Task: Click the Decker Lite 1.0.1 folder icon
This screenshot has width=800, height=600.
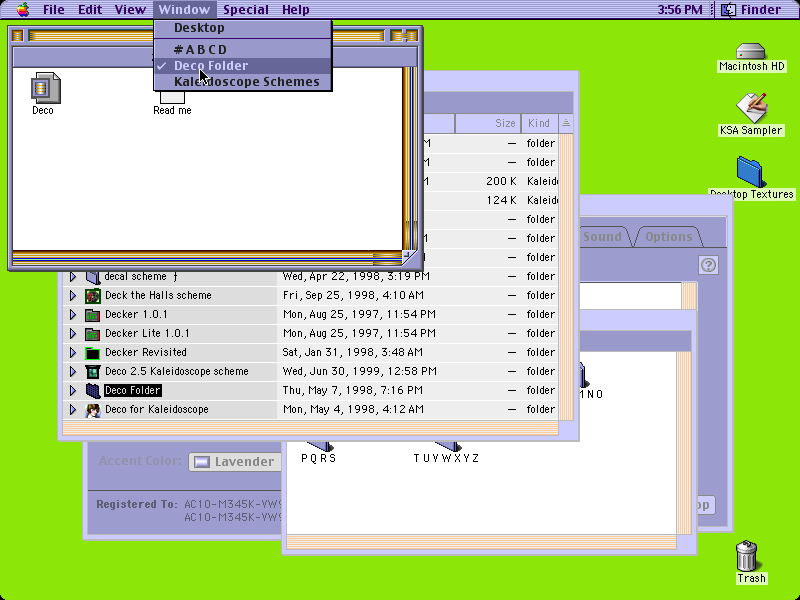Action: (92, 334)
